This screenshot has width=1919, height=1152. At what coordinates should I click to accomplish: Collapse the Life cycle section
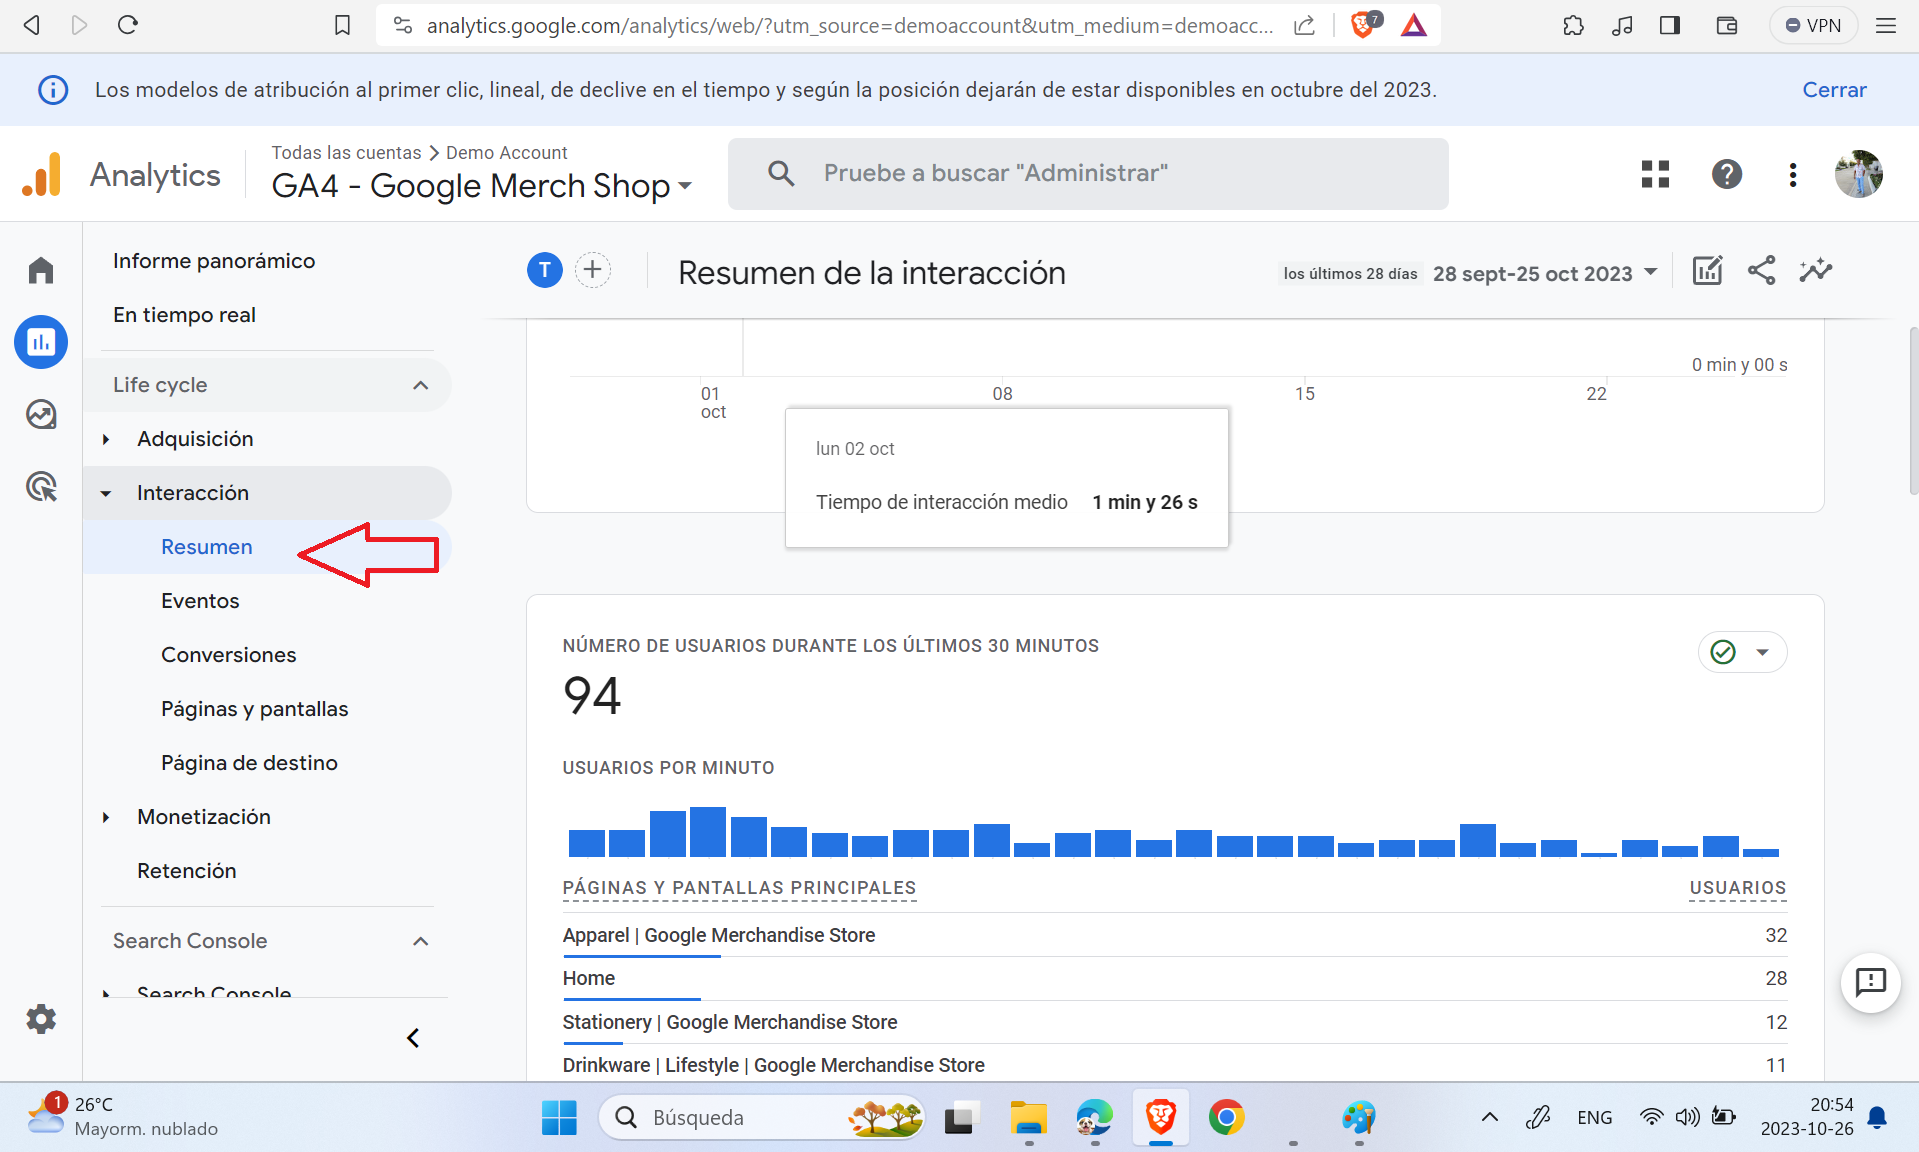click(x=421, y=385)
